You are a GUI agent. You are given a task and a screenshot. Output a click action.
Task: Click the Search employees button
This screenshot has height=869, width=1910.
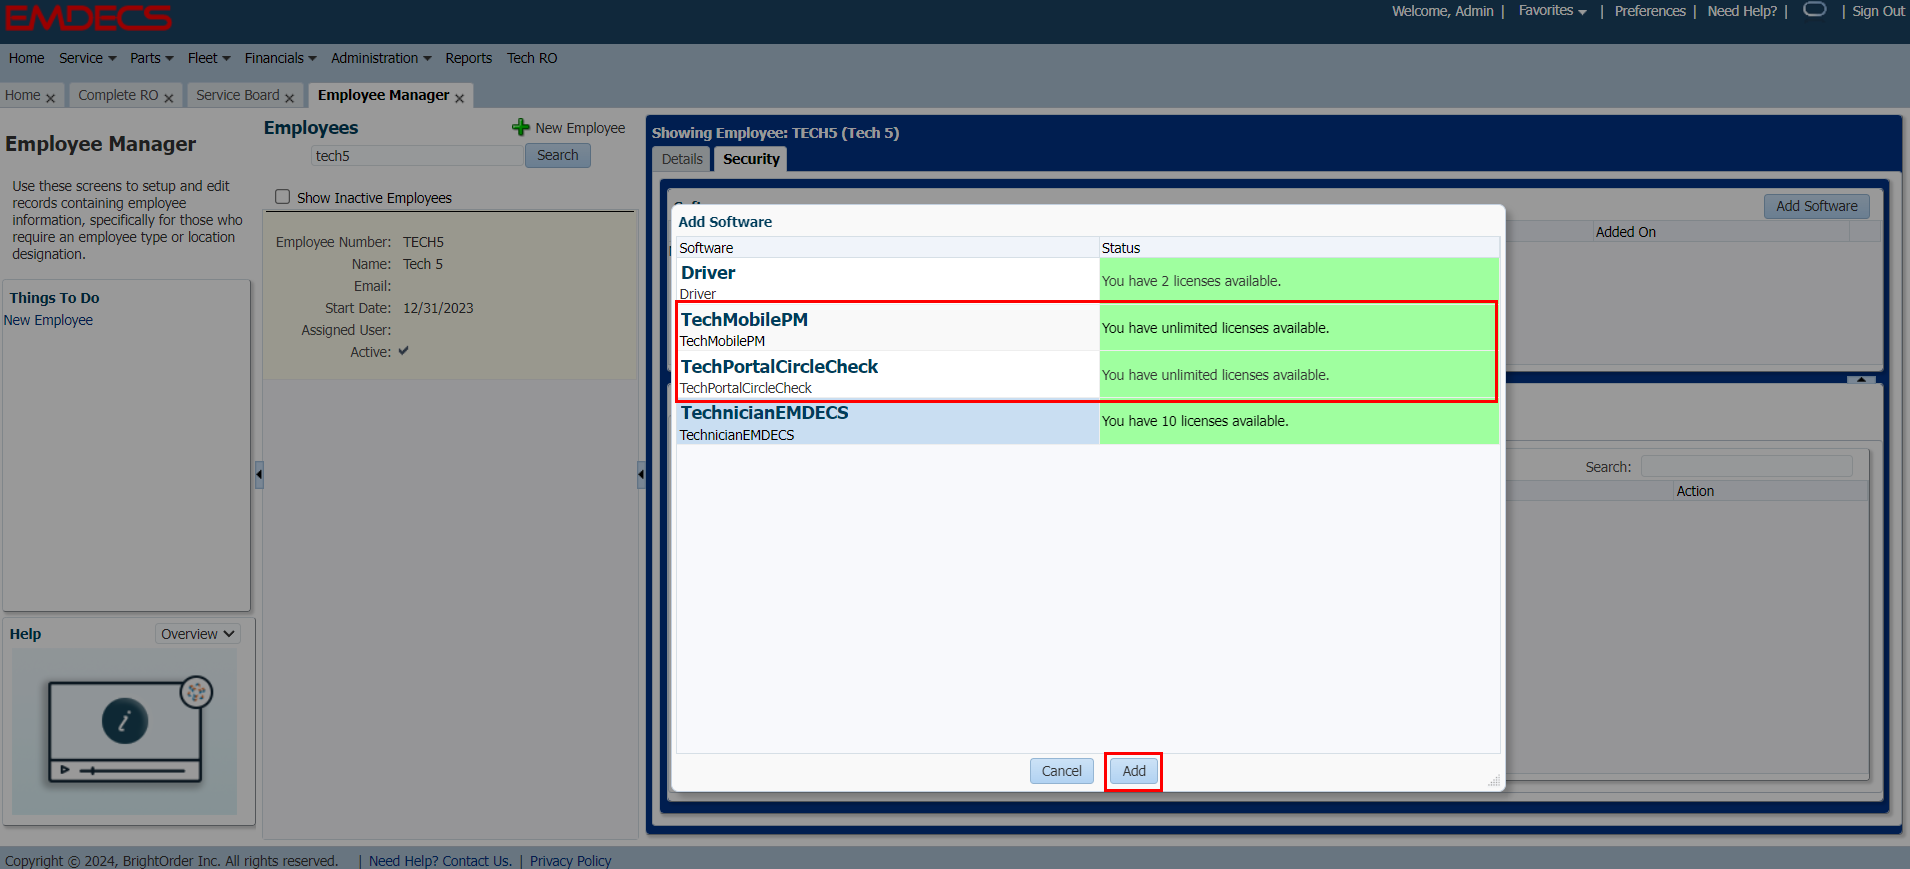pyautogui.click(x=557, y=155)
